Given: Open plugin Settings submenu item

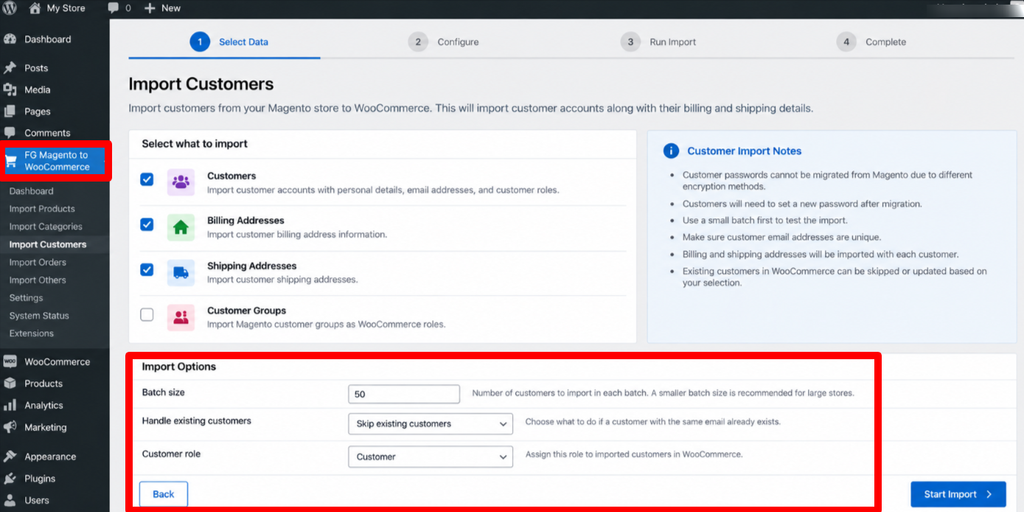Looking at the screenshot, I should click(26, 298).
